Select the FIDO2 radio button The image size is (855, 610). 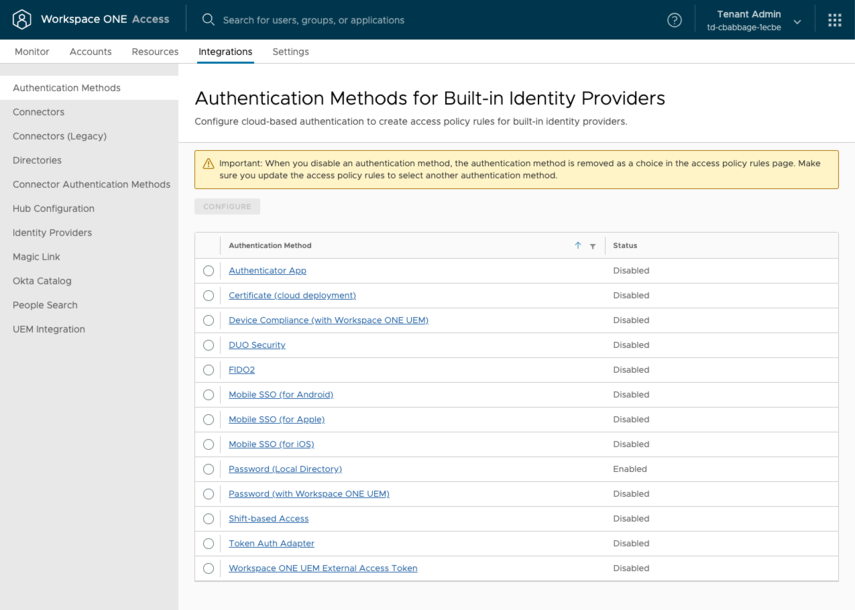click(x=208, y=370)
